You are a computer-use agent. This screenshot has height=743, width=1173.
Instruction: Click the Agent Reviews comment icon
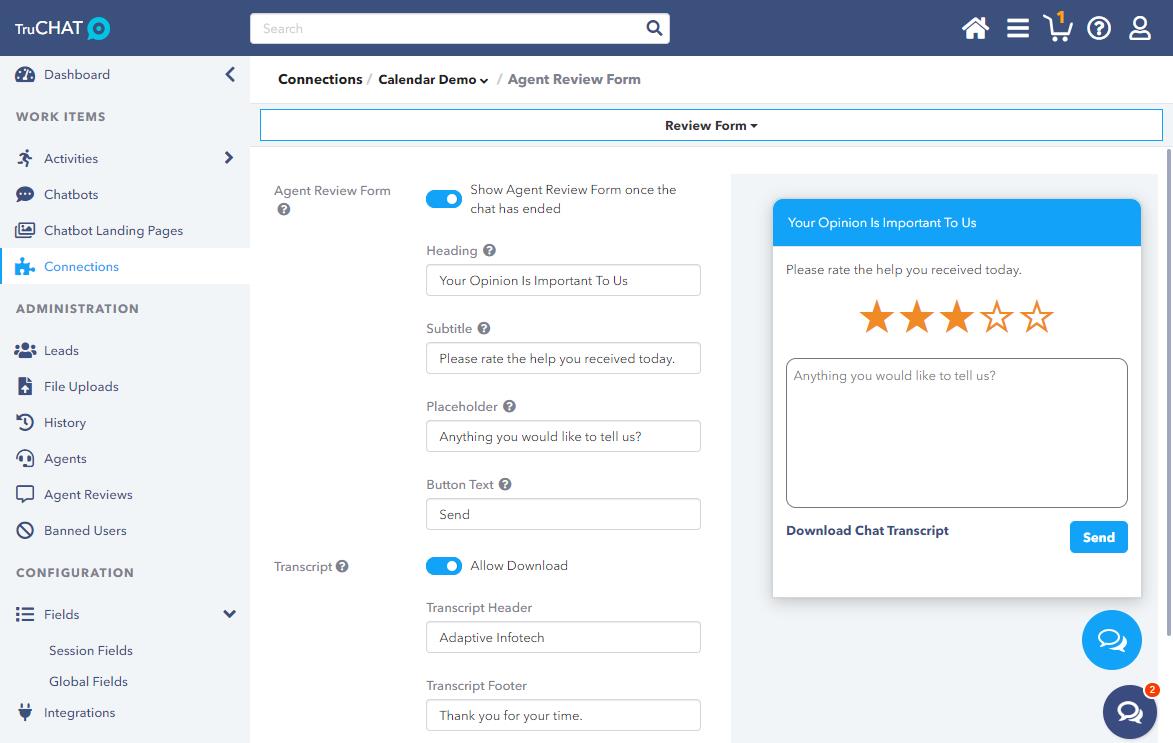(25, 494)
